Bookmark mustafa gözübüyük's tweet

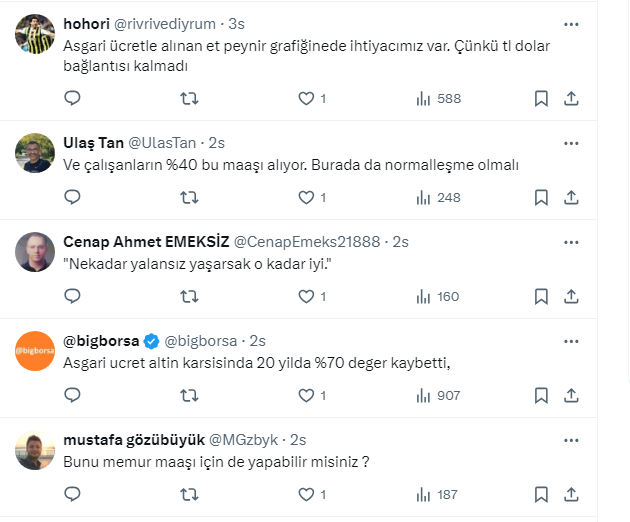point(541,494)
